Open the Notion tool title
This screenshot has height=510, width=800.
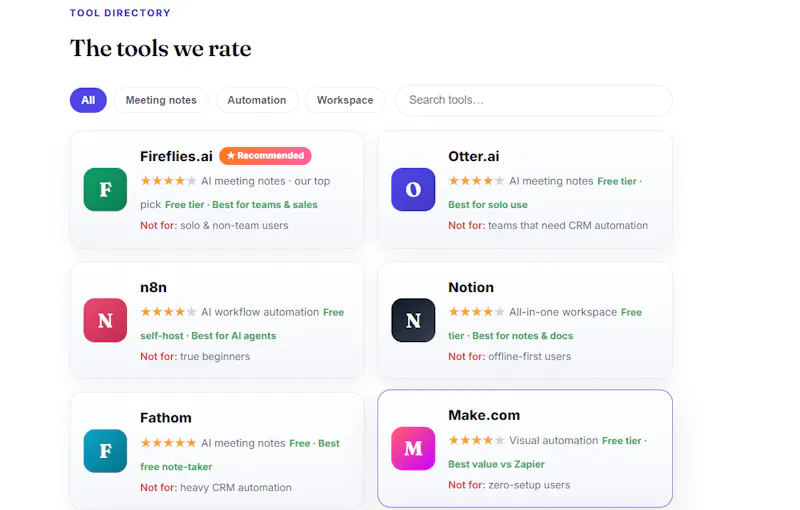[x=471, y=287]
